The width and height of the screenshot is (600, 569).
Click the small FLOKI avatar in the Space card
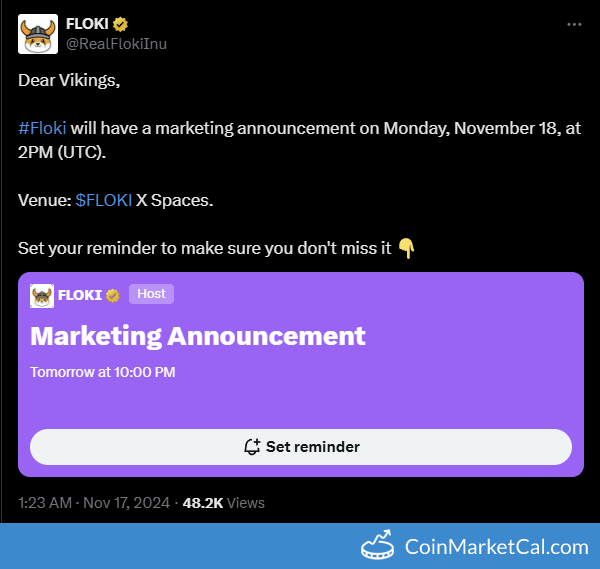point(42,295)
